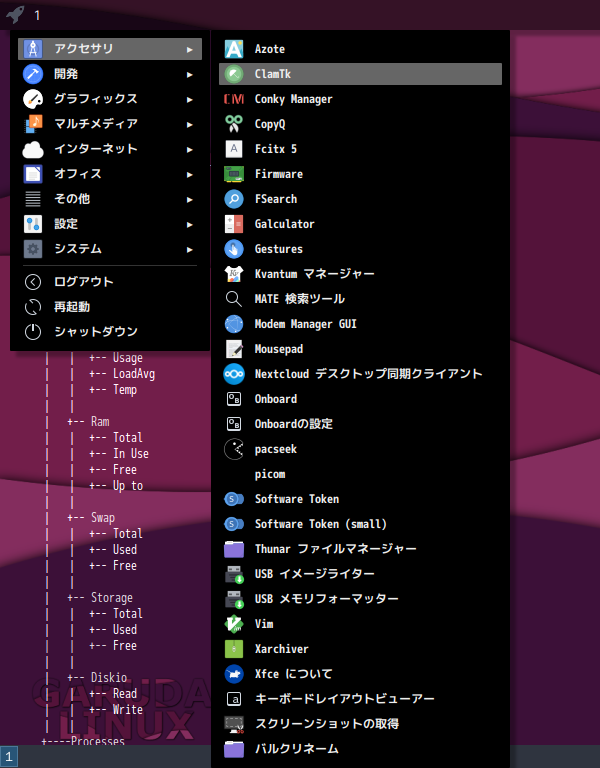Launch ClamTk via its green icon
This screenshot has height=768, width=600.
coord(234,74)
